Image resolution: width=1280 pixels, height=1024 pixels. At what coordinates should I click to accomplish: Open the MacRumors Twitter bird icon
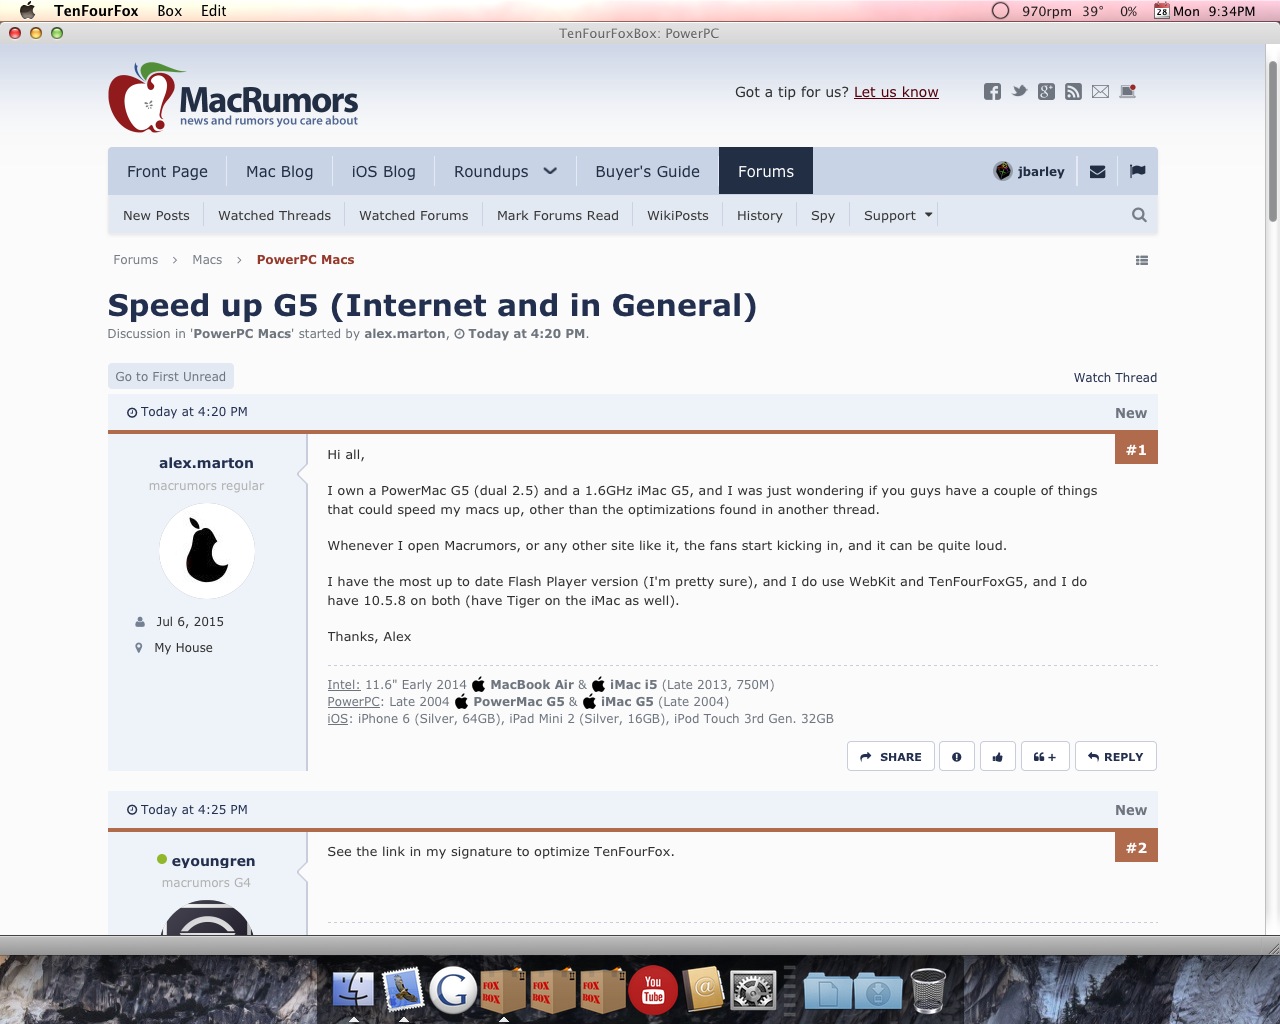click(1019, 92)
